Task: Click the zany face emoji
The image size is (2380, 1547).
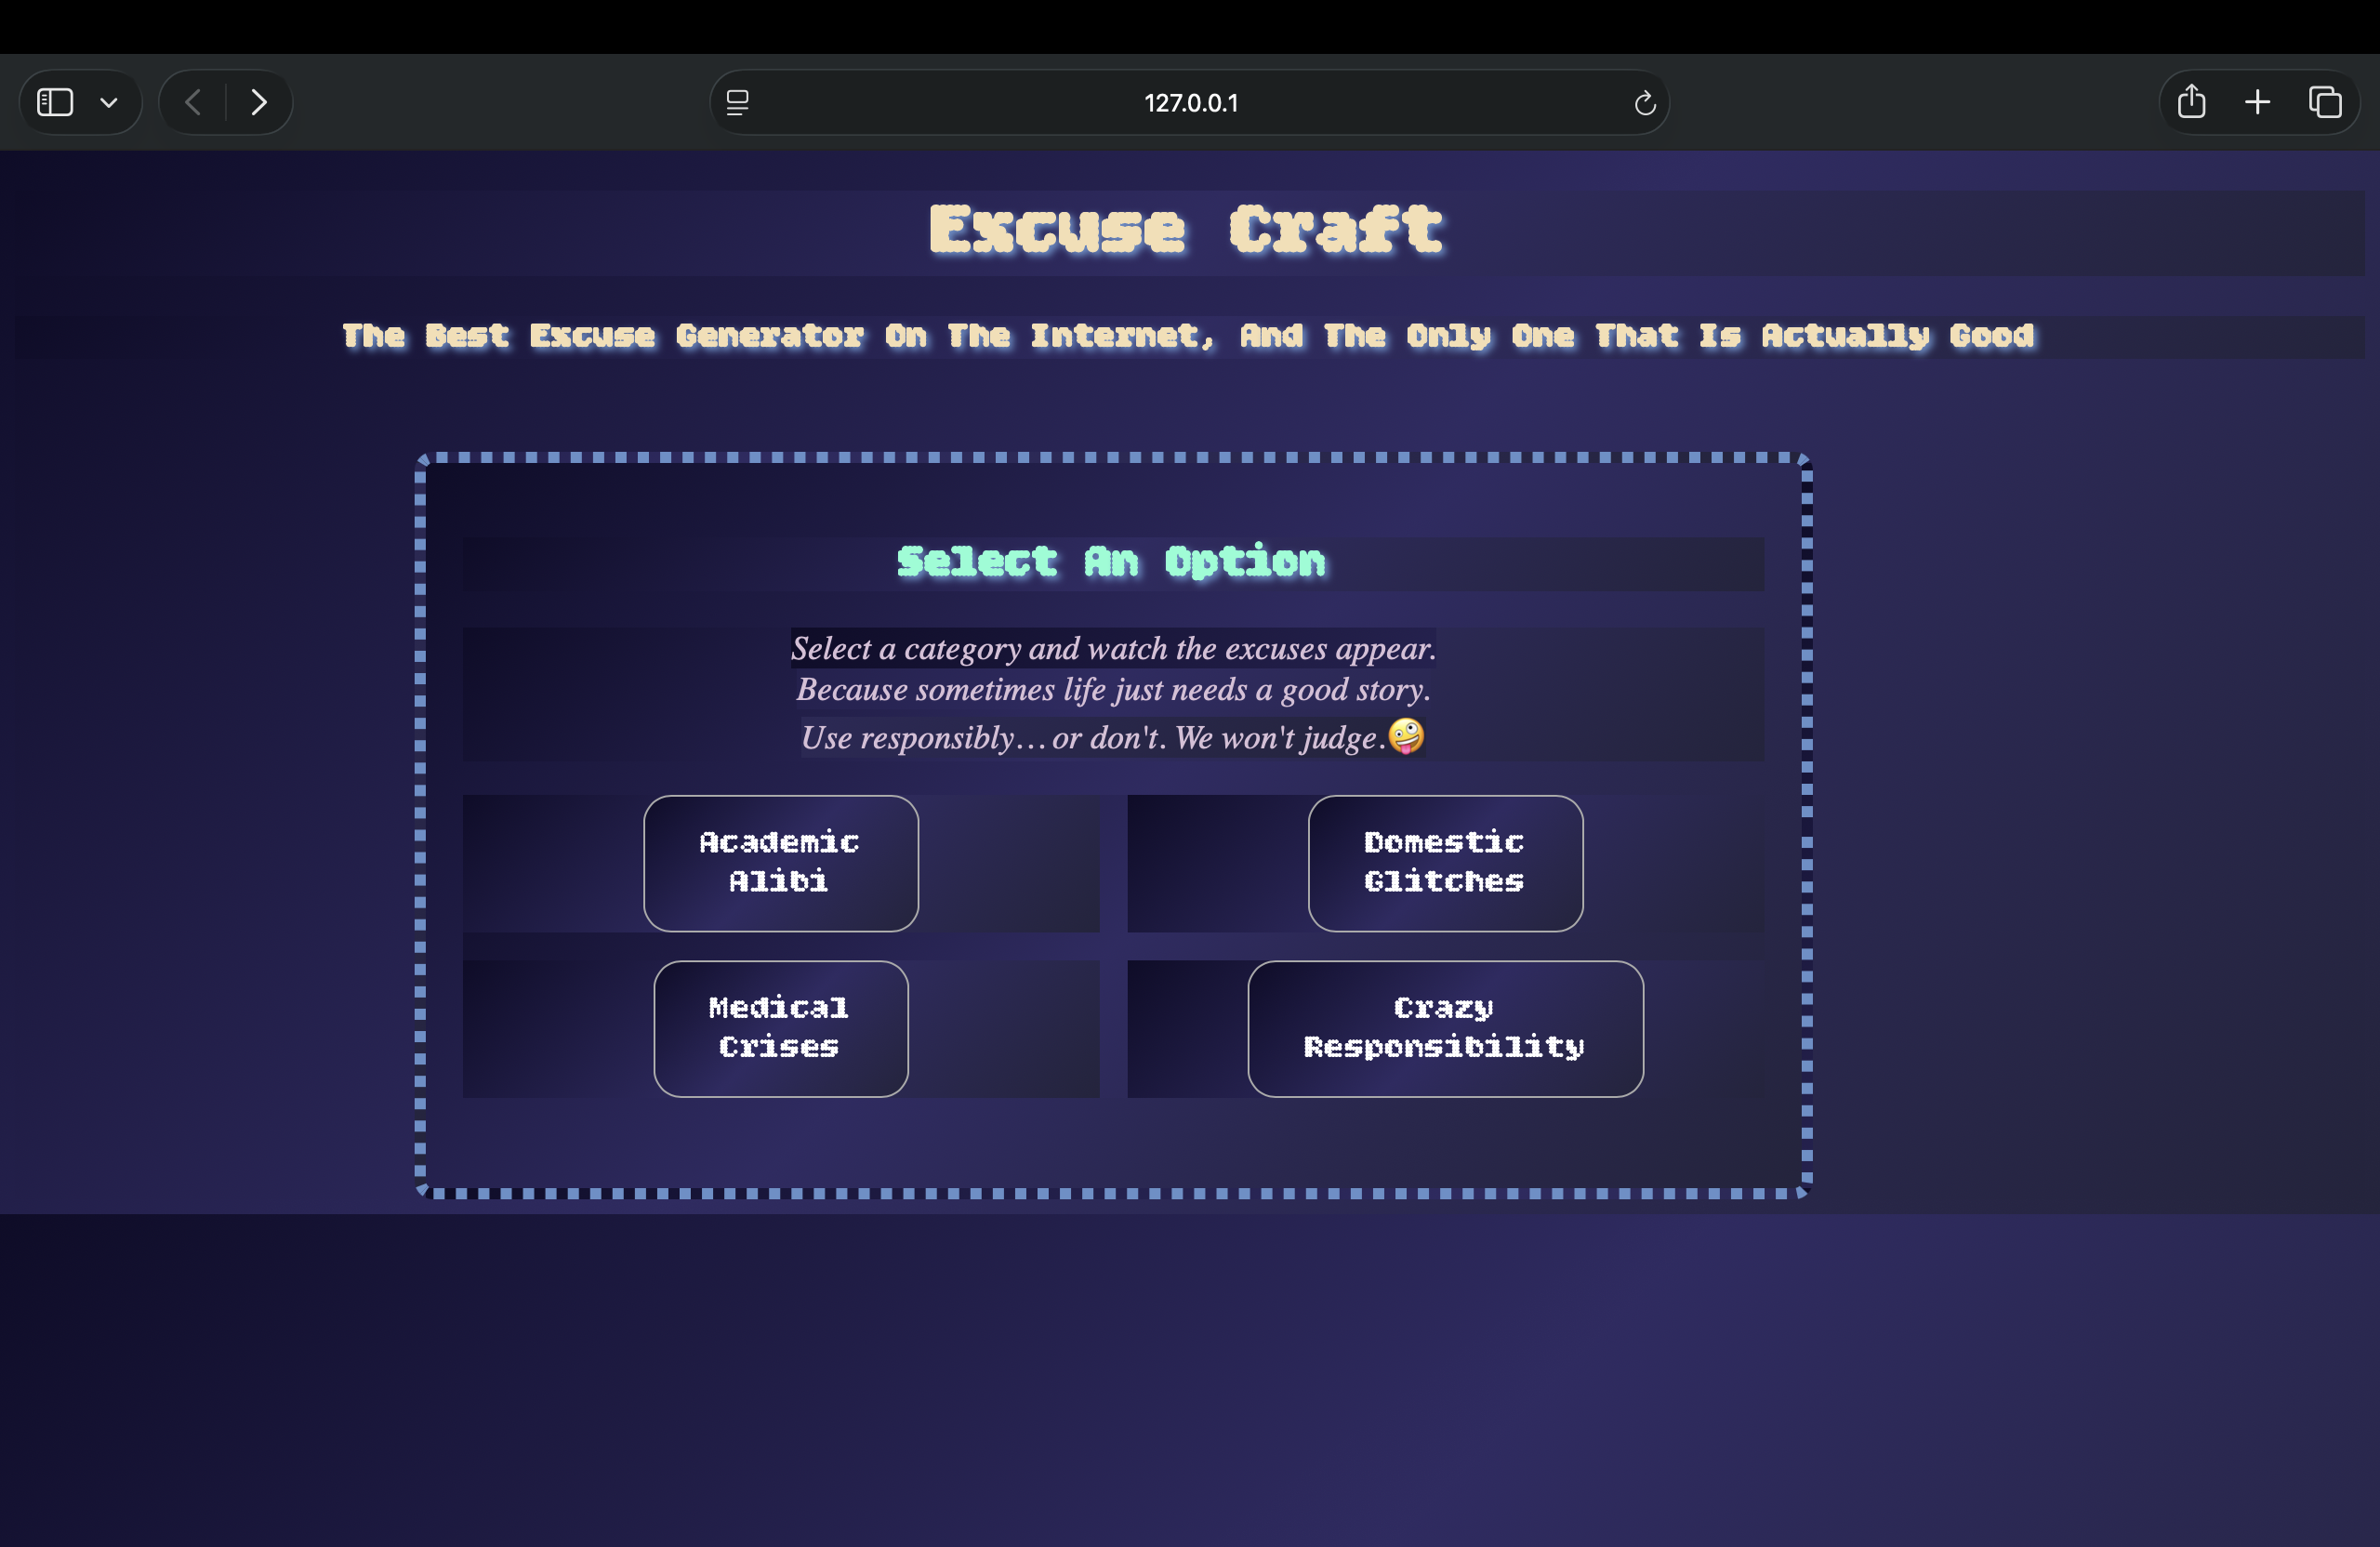Action: click(x=1406, y=737)
